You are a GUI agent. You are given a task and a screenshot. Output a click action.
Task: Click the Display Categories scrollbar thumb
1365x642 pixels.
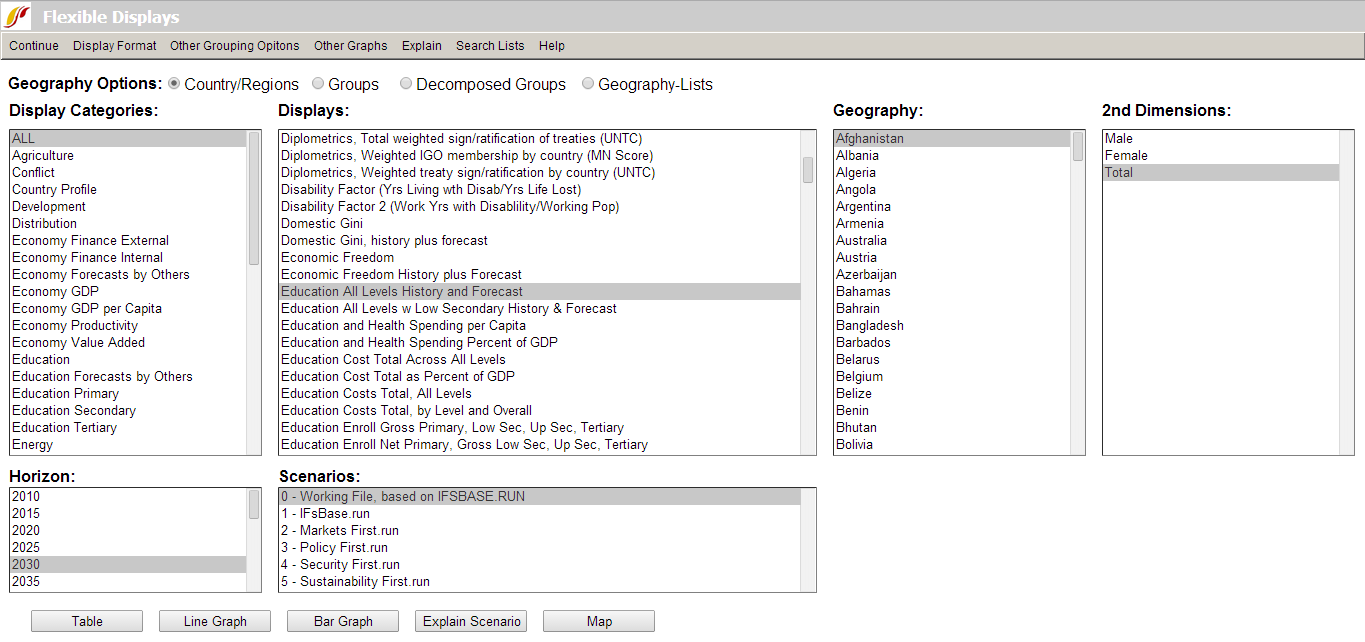(254, 198)
